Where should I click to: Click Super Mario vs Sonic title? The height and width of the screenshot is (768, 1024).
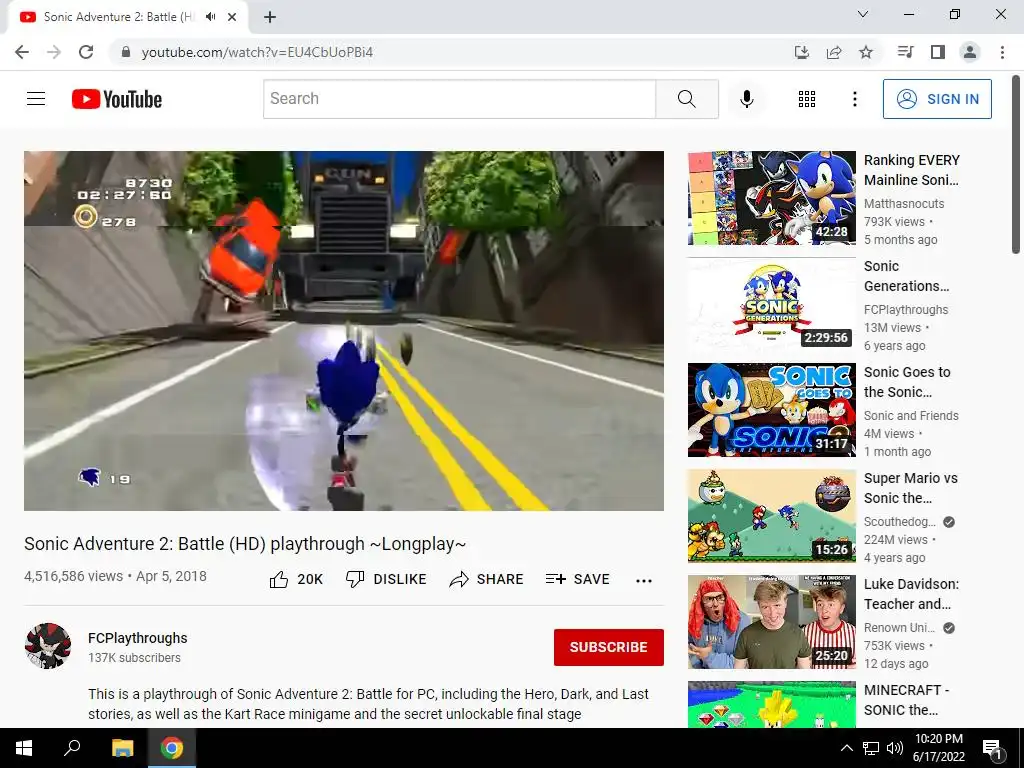910,488
